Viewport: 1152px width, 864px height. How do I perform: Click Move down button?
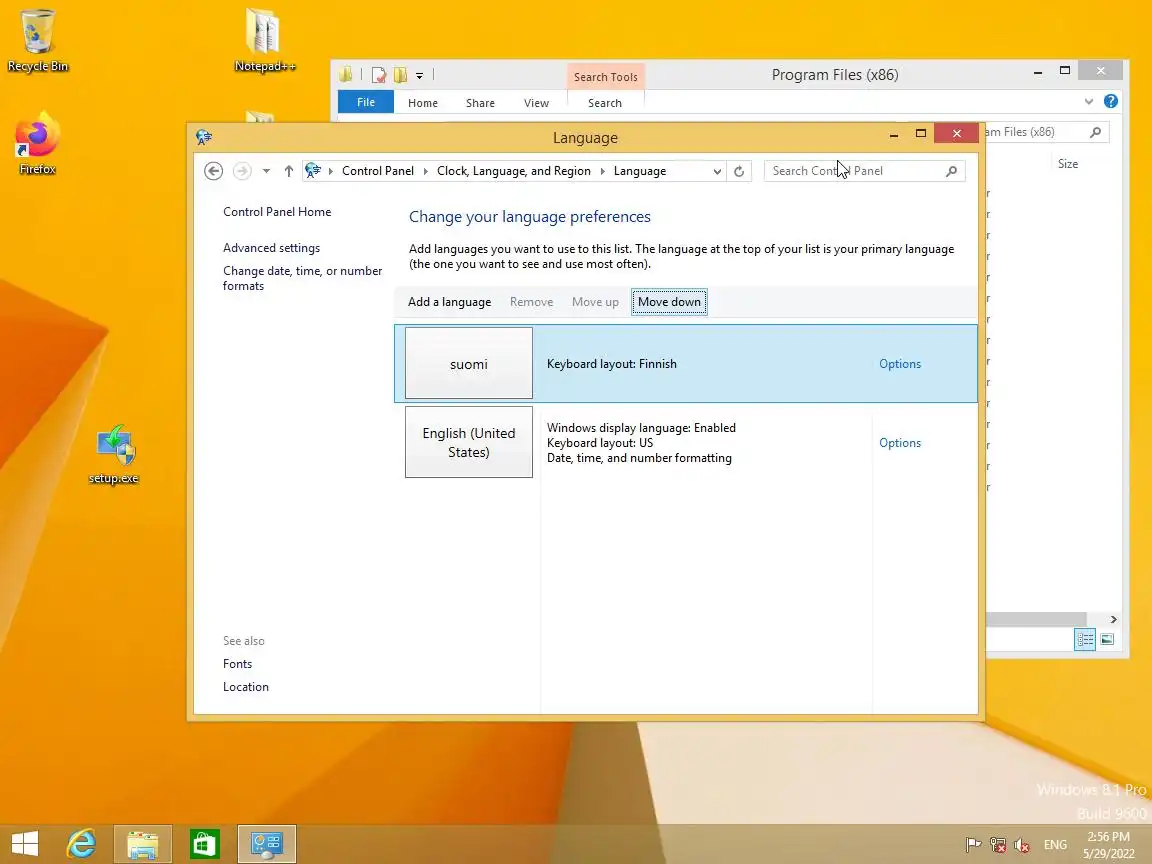[669, 302]
